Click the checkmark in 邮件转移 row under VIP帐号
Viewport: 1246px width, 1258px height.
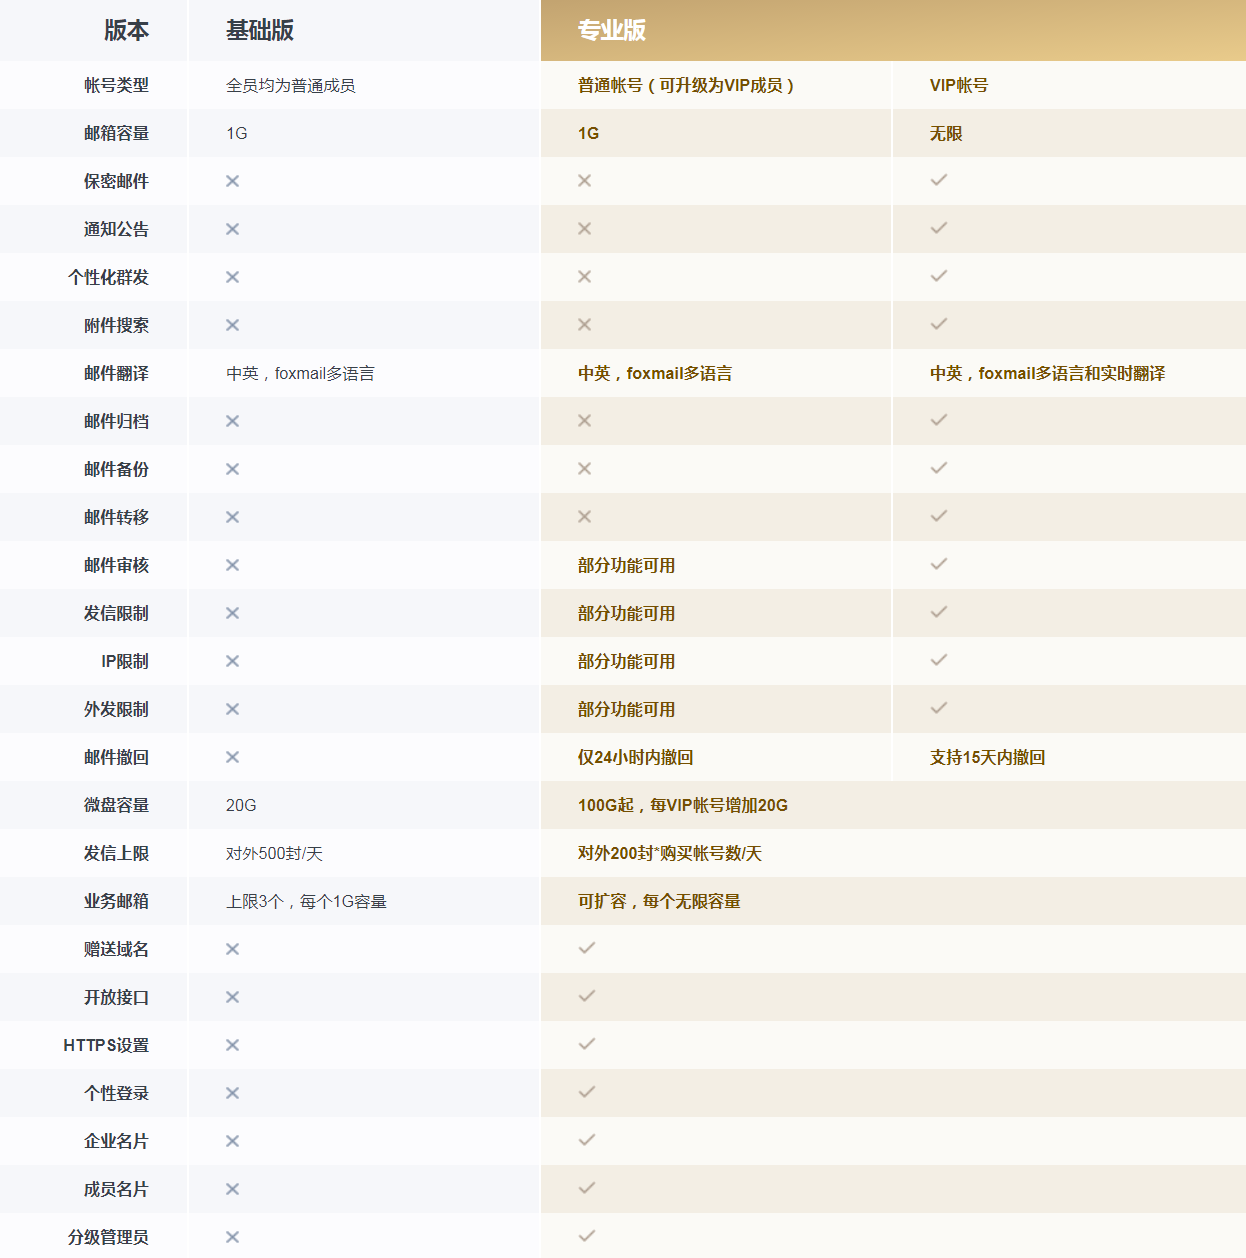pyautogui.click(x=939, y=516)
